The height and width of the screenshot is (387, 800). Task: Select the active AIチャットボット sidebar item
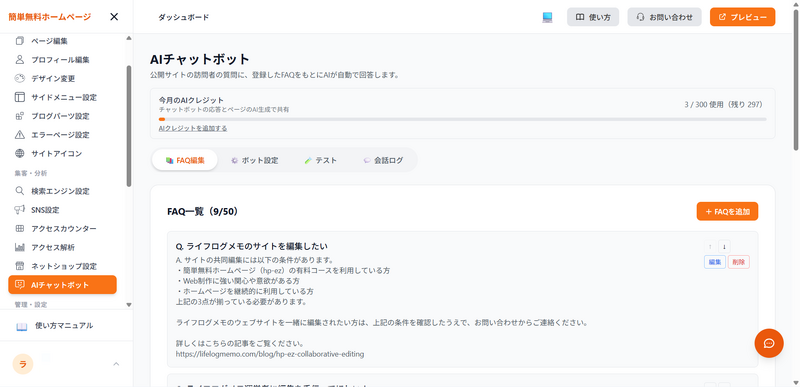coord(62,285)
